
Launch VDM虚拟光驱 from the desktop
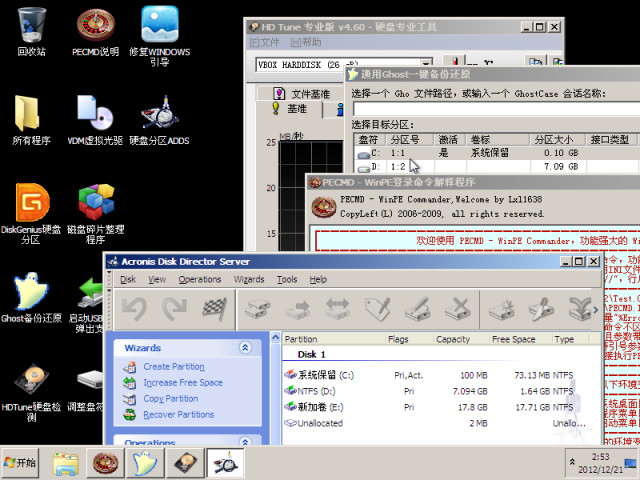point(95,120)
